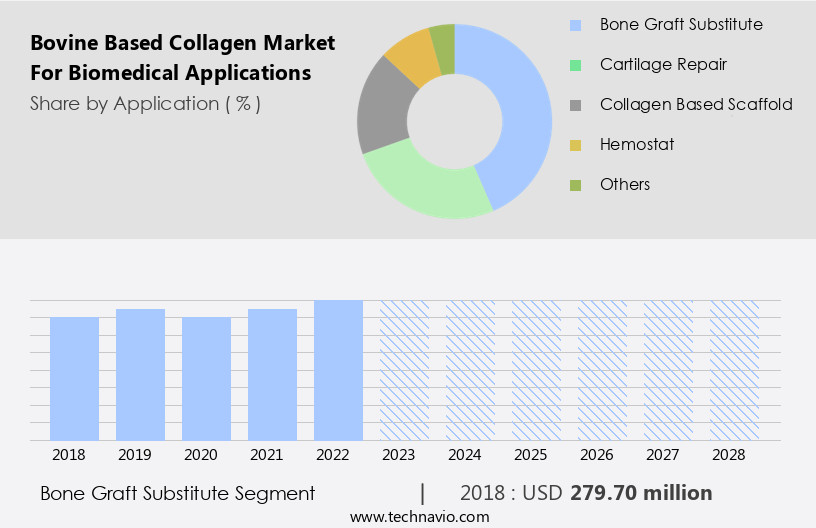Click the yellow Hemostat legend swatch
The image size is (816, 528).
[x=575, y=145]
